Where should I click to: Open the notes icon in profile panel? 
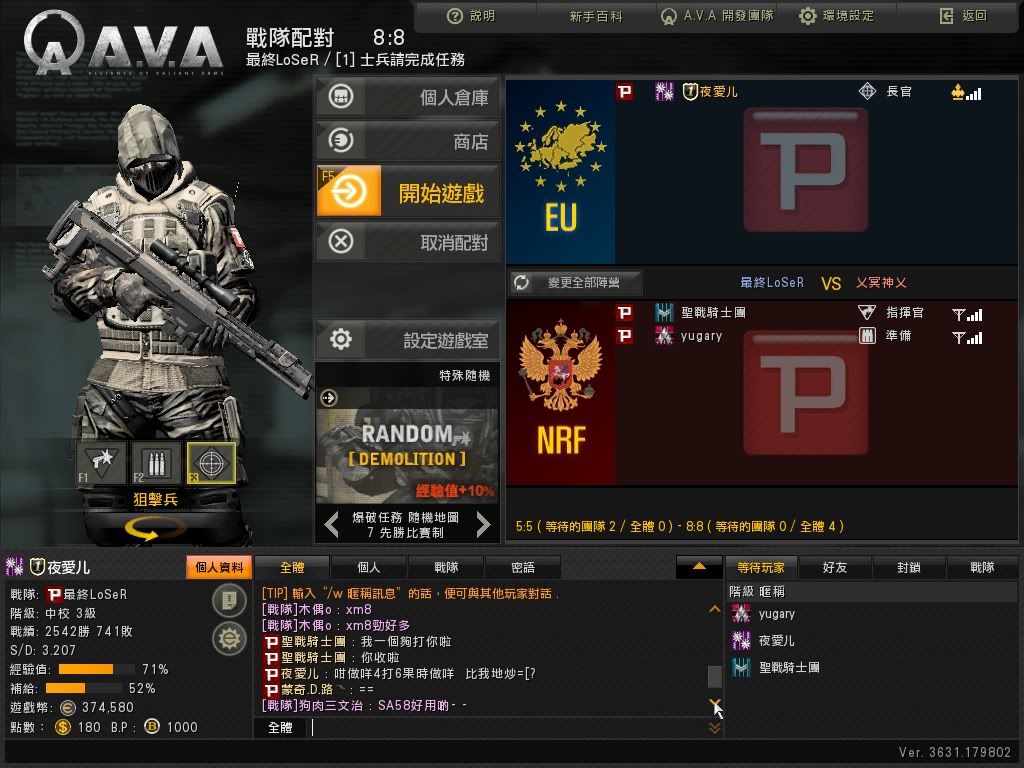(x=229, y=600)
